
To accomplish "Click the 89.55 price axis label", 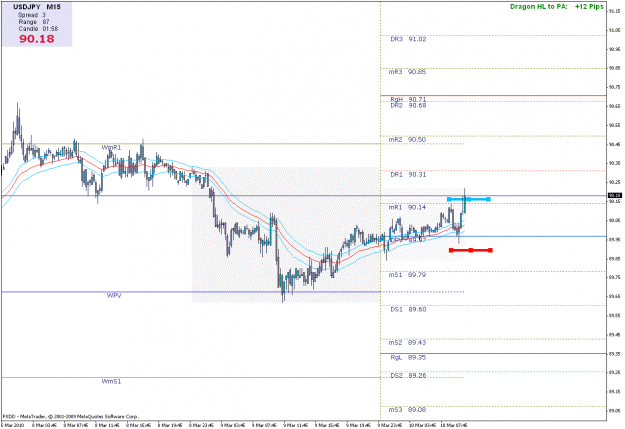I will coord(614,315).
